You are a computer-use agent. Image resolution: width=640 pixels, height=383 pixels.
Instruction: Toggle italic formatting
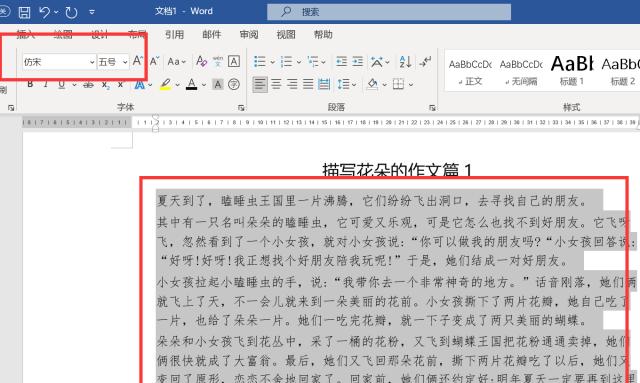(x=46, y=85)
